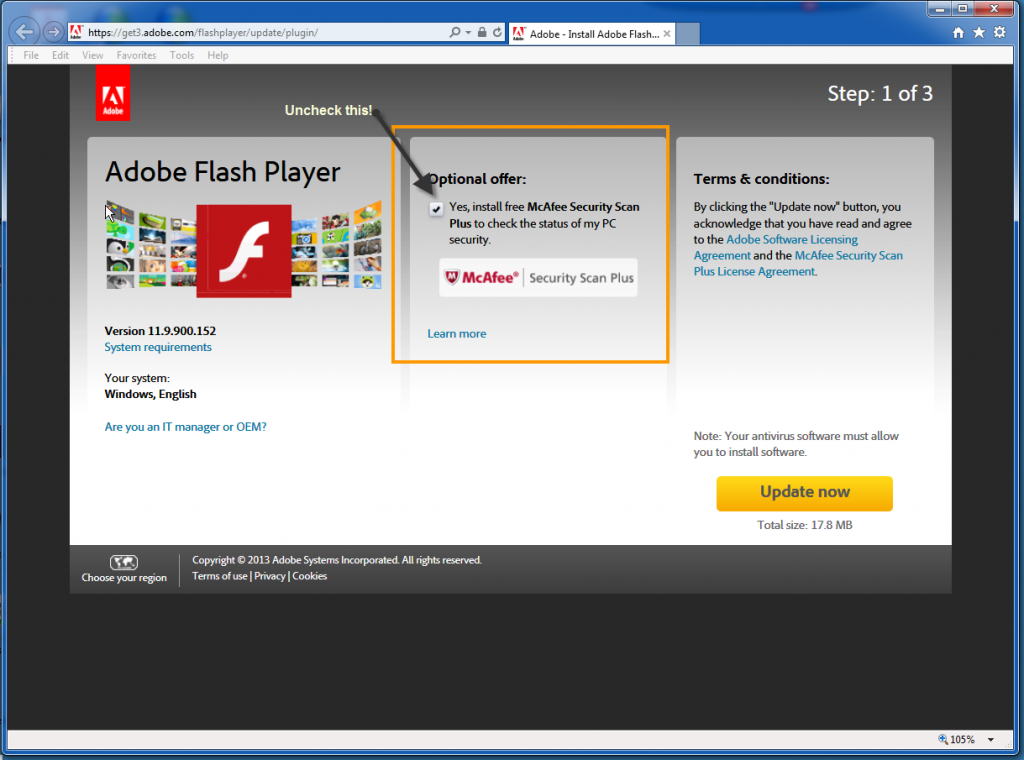Click the Windows, English system text
The image size is (1024, 760).
(x=150, y=394)
